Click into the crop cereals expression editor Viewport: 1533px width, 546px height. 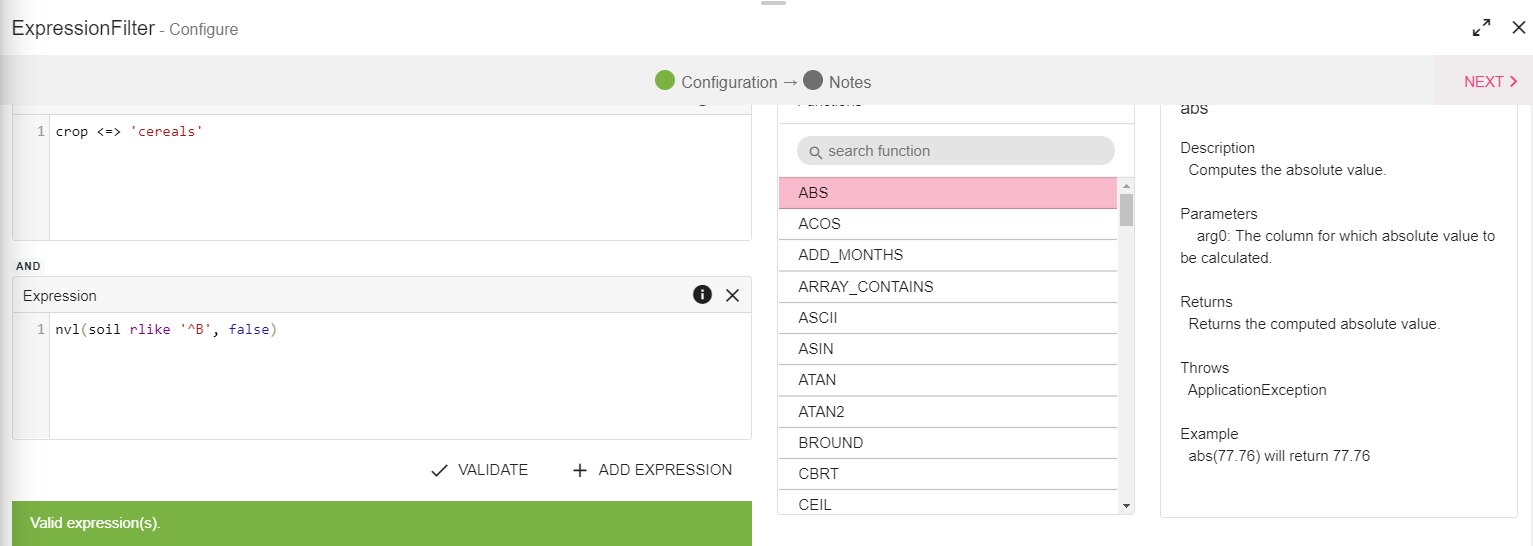(400, 180)
